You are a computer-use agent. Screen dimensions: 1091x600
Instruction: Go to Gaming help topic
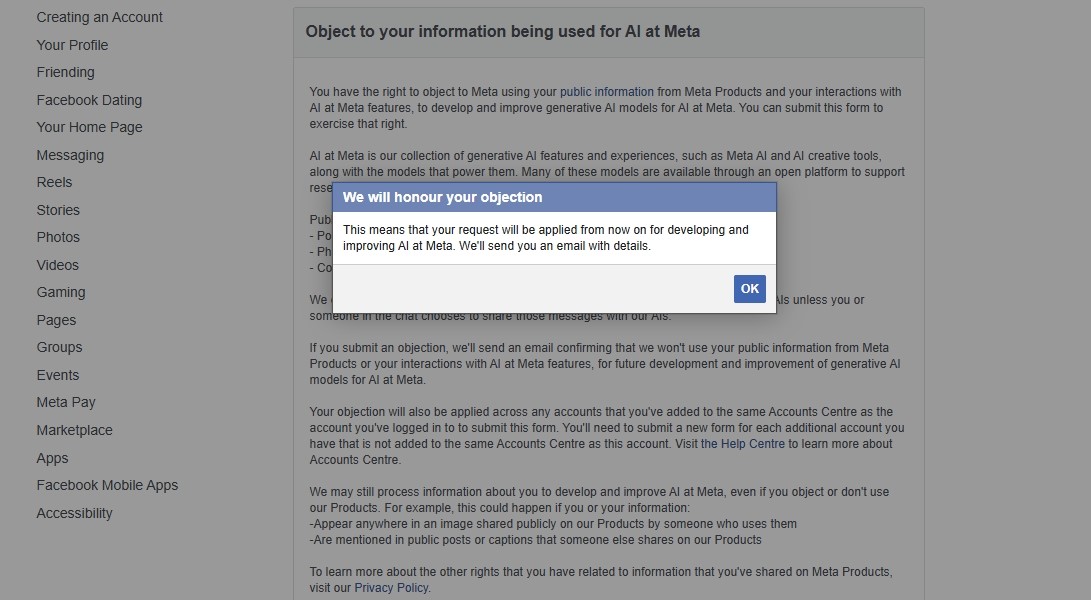(61, 292)
